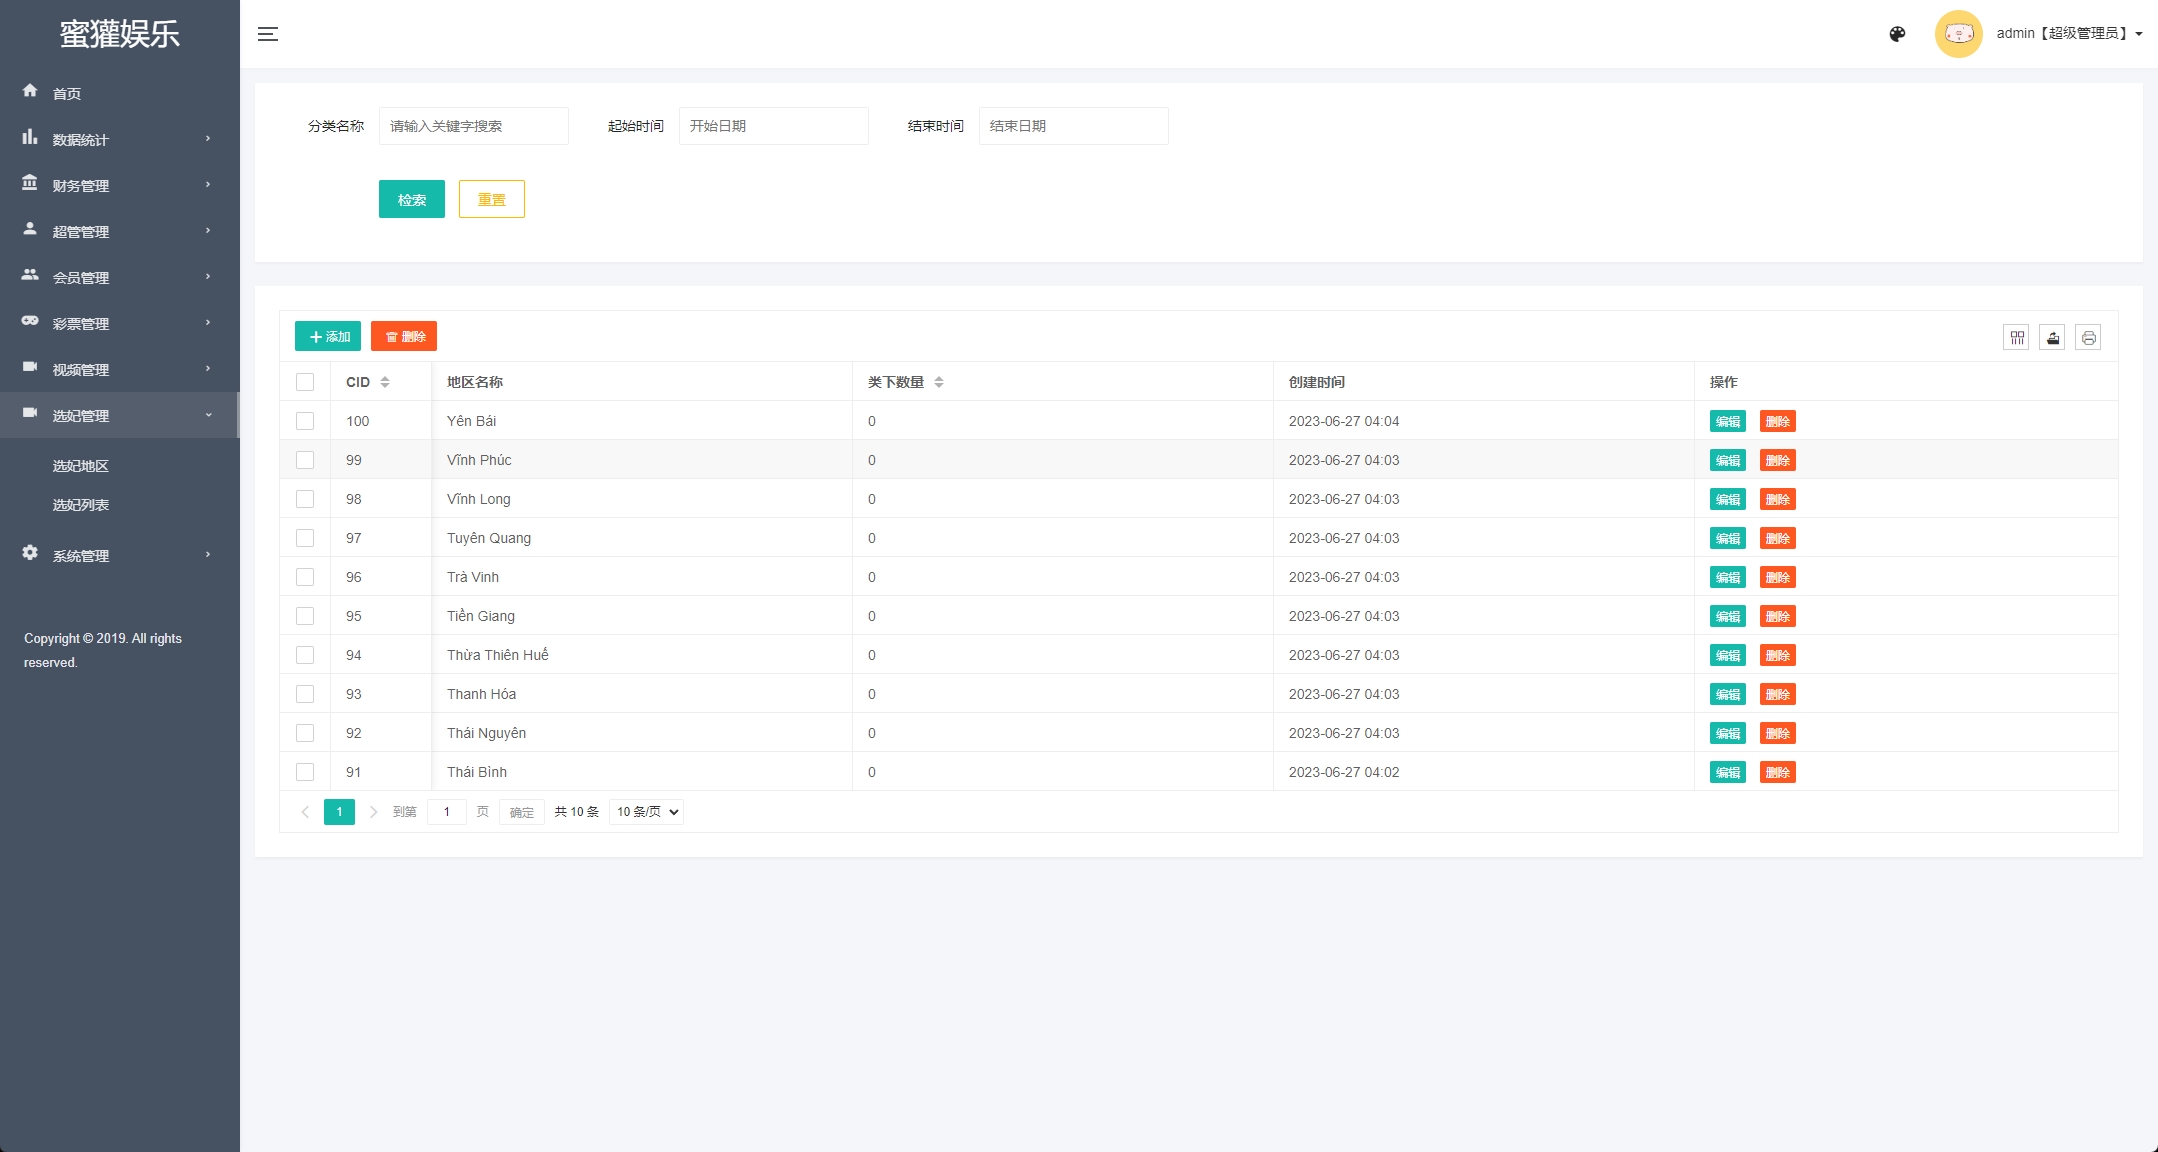Go to the next pagination page
Screen dimensions: 2158x1152
pyautogui.click(x=373, y=812)
